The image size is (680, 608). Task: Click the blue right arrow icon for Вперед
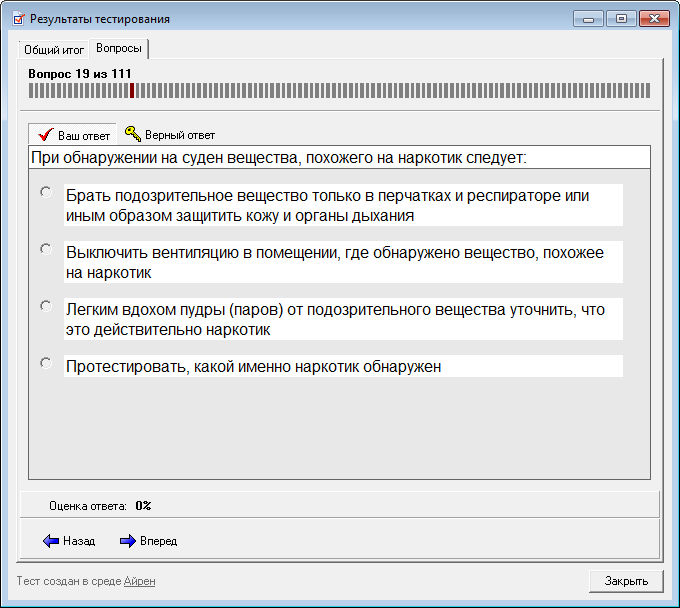pos(127,541)
